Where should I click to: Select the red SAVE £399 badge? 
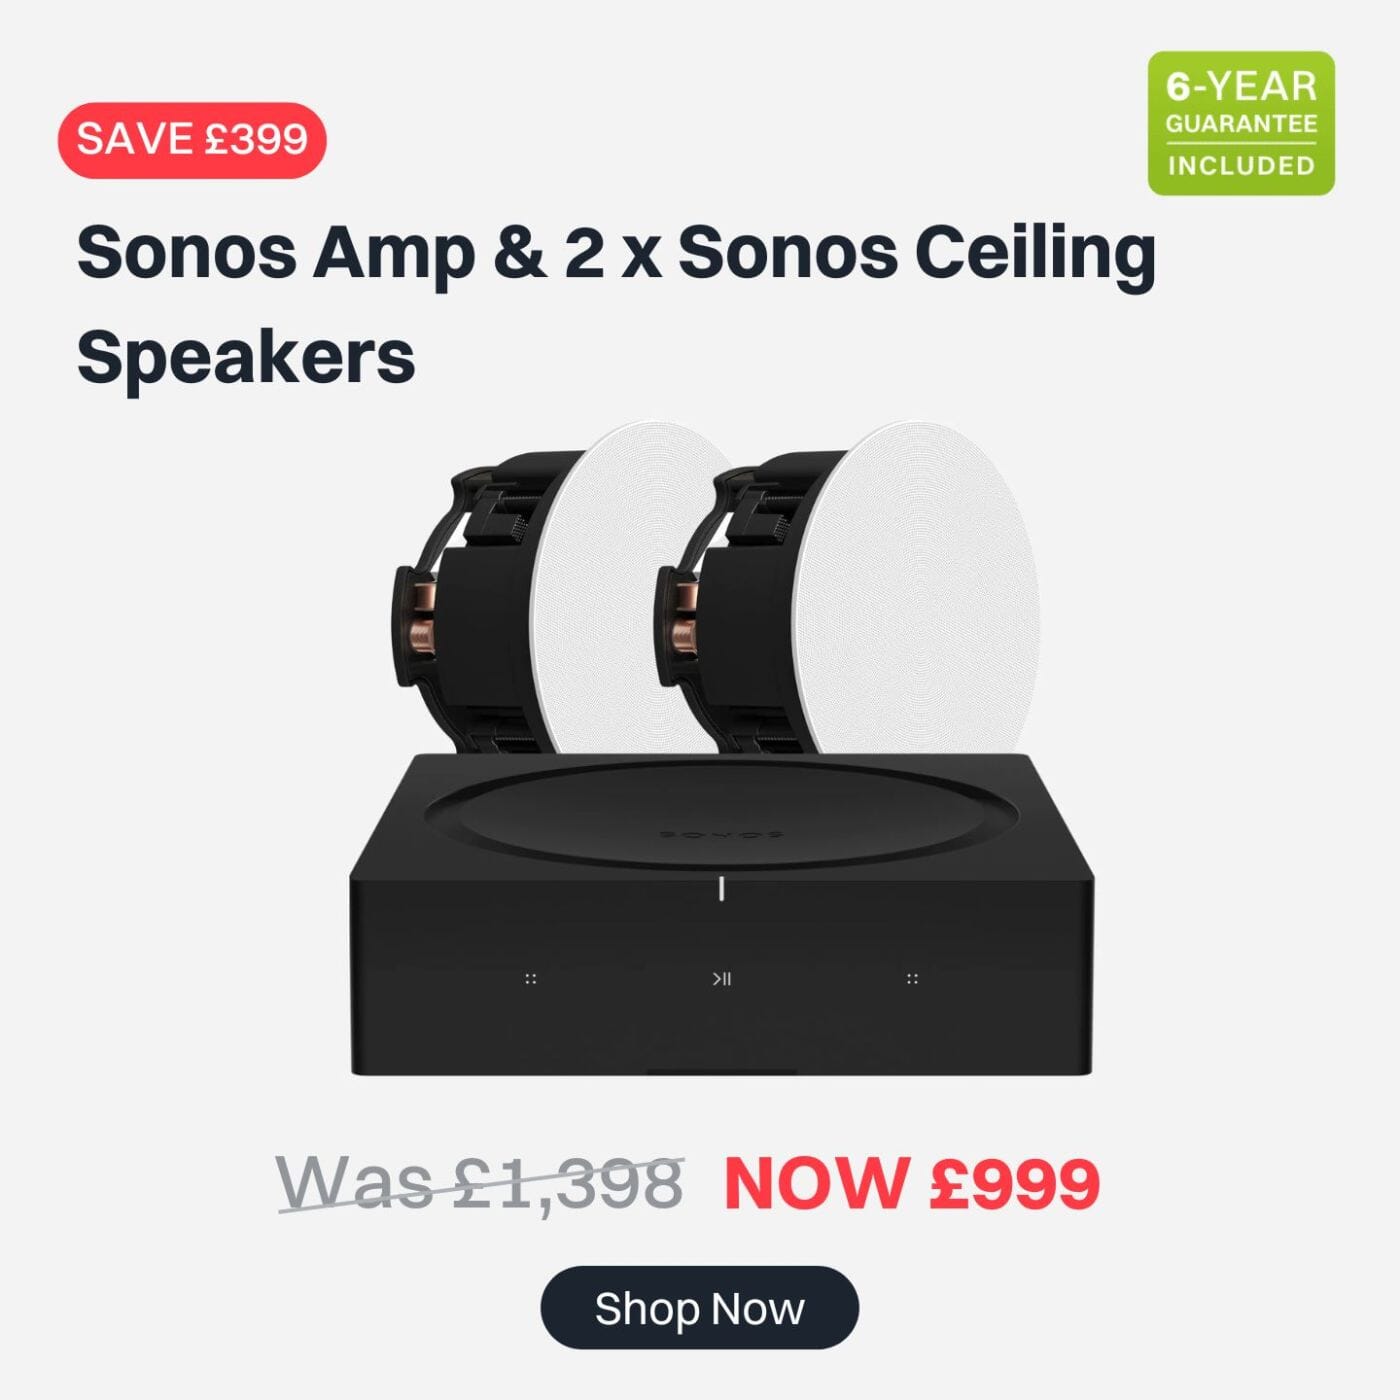pyautogui.click(x=192, y=140)
